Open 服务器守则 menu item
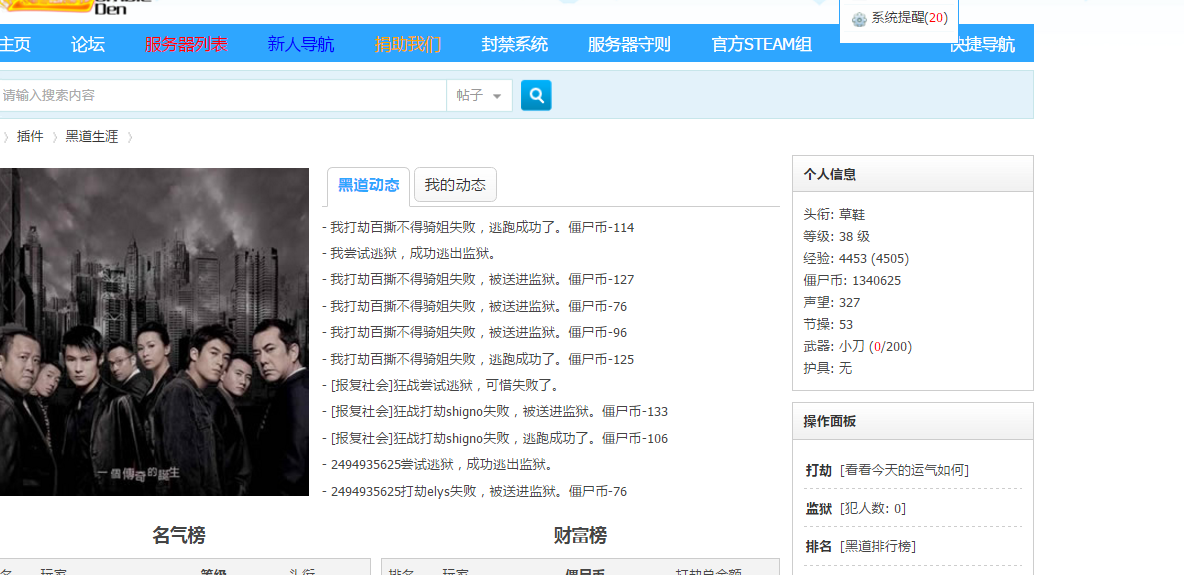The width and height of the screenshot is (1184, 575). pos(629,44)
